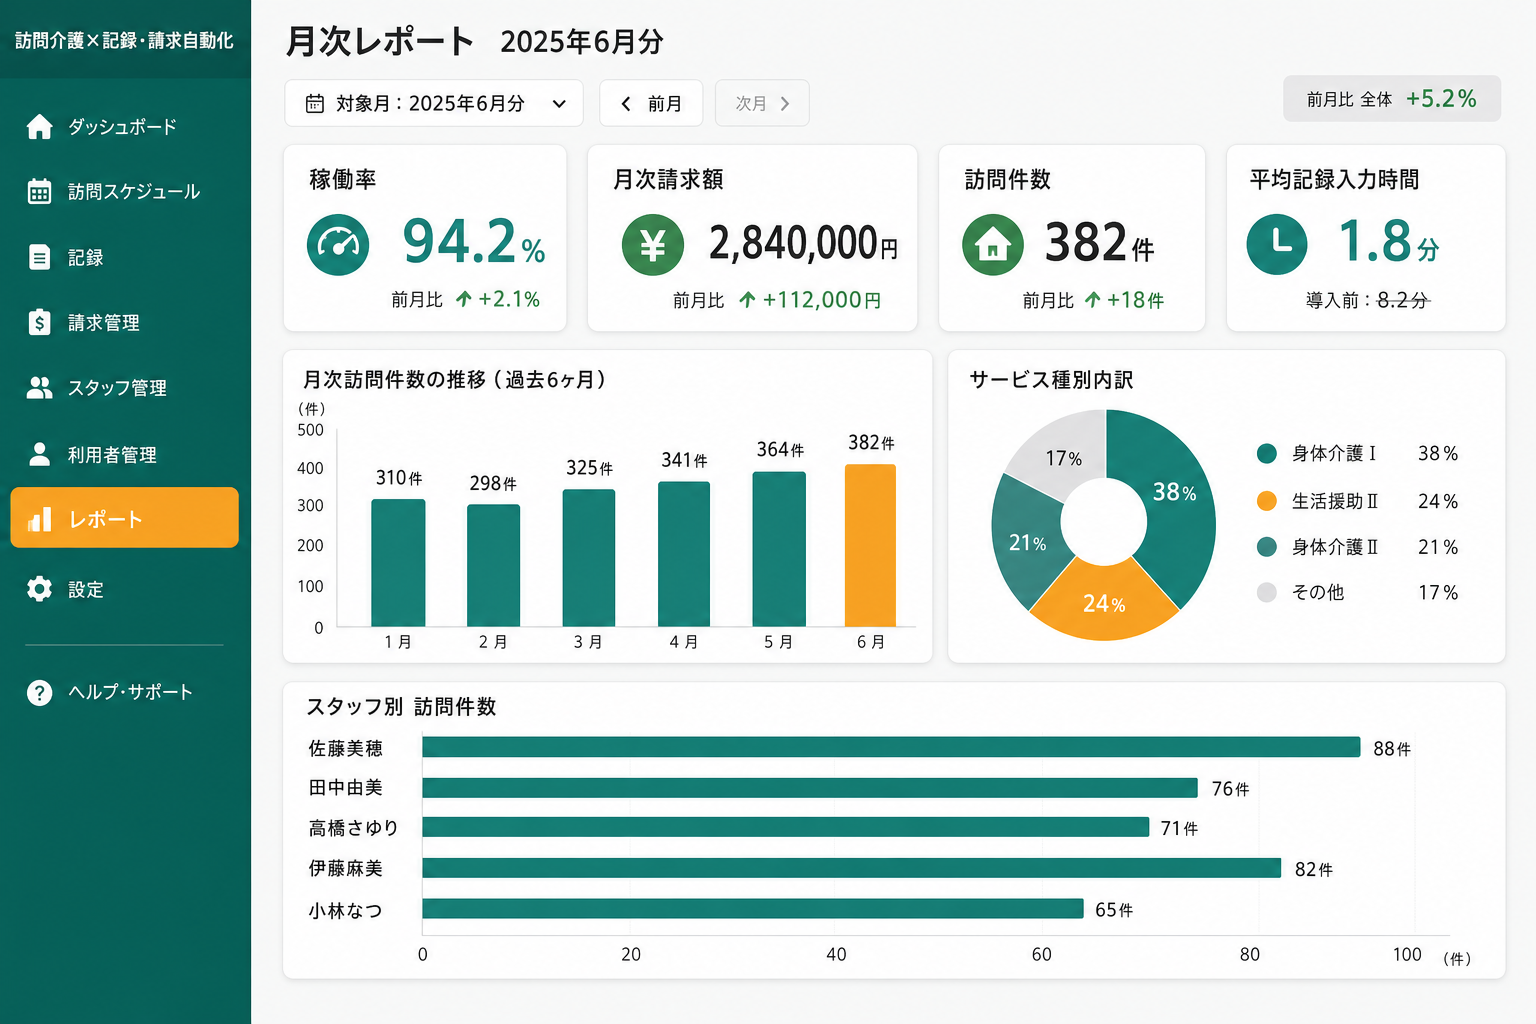Screen dimensions: 1536x1024
Task: Click the orange 24% donut segment
Action: [1104, 603]
